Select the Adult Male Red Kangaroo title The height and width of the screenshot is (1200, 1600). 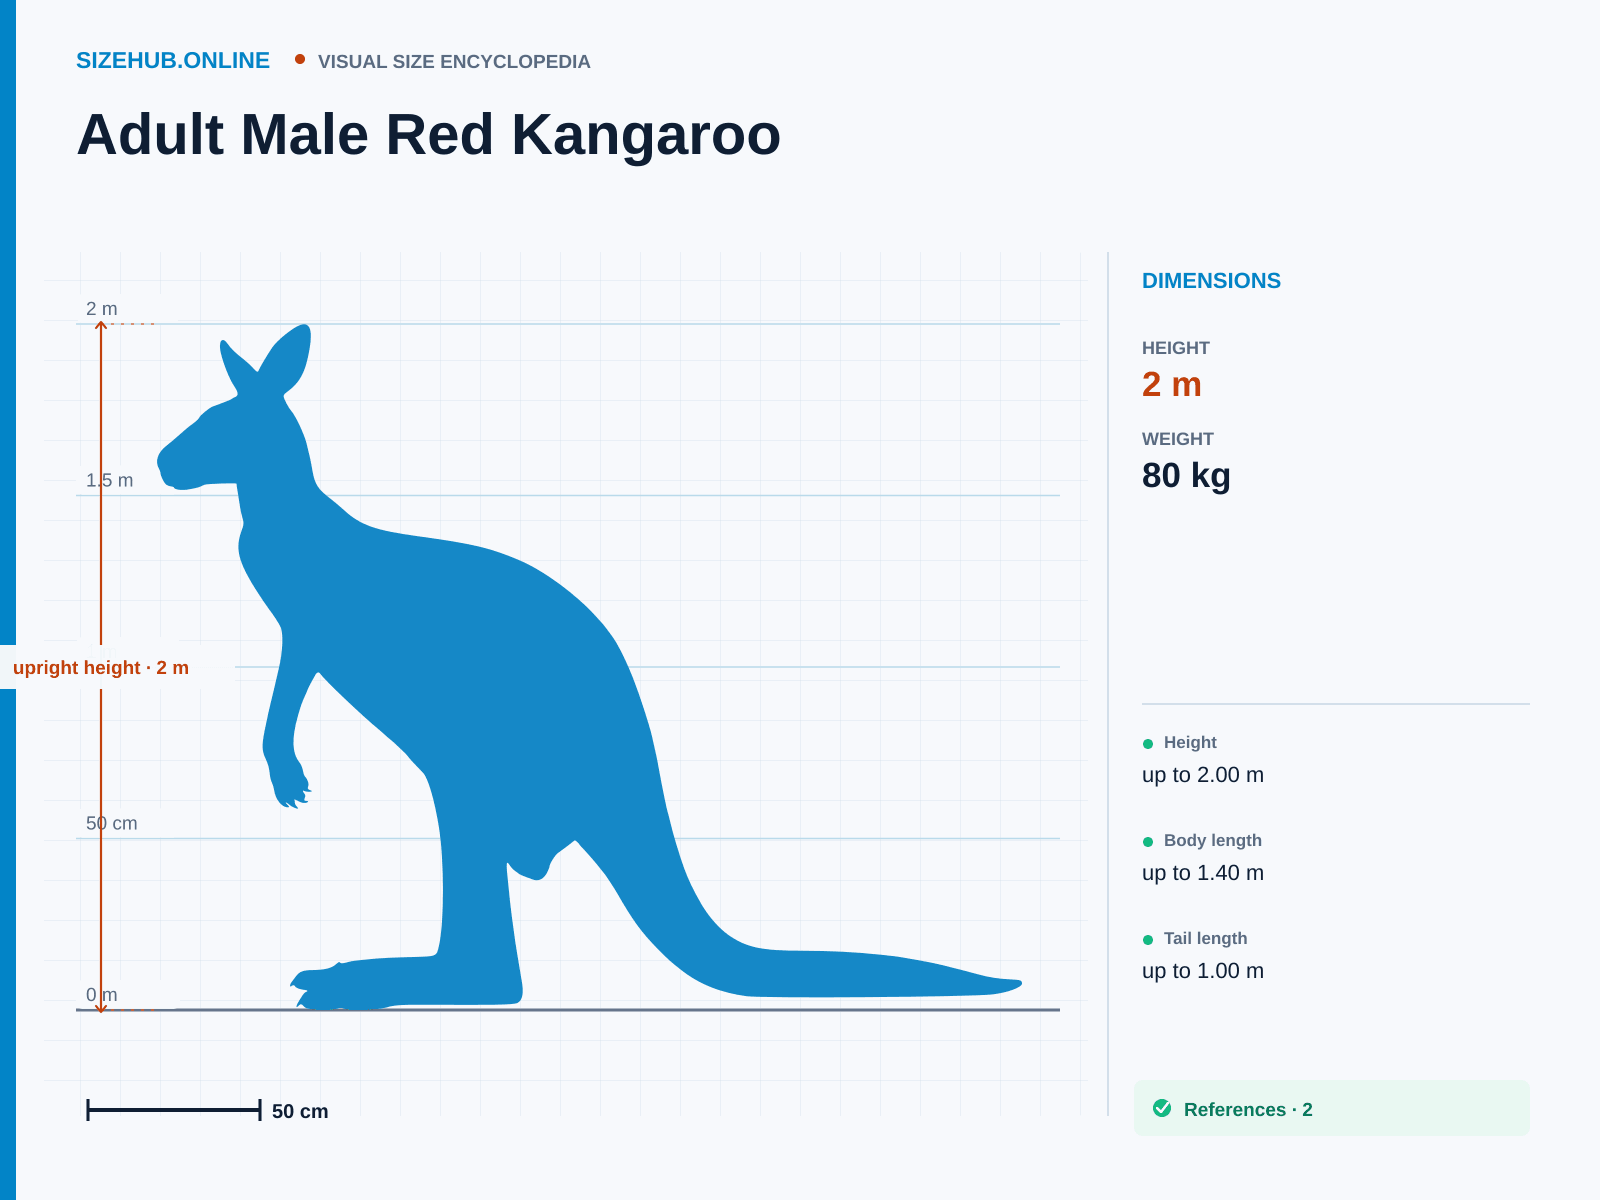pyautogui.click(x=429, y=135)
